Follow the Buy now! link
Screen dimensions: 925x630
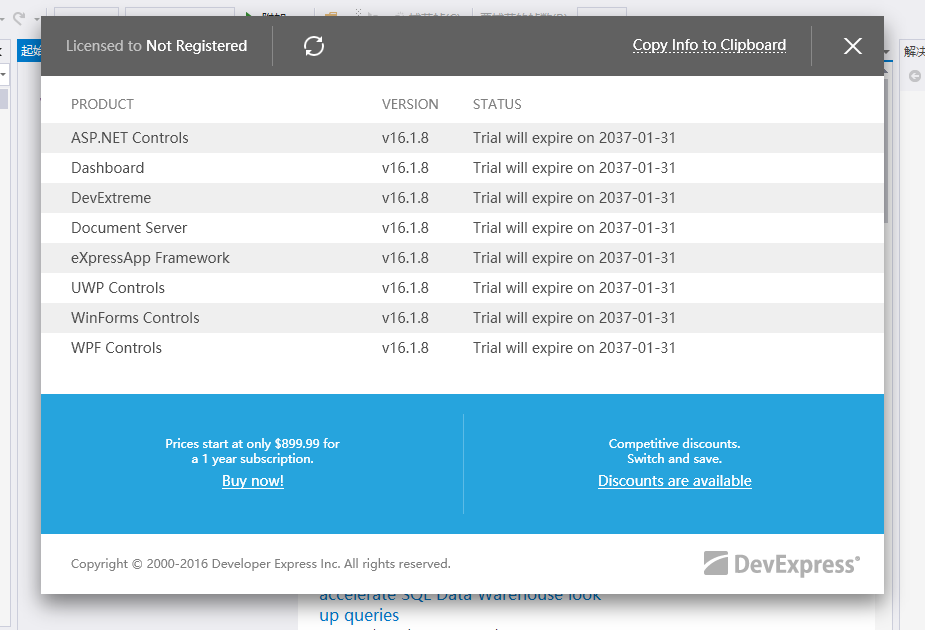click(253, 481)
